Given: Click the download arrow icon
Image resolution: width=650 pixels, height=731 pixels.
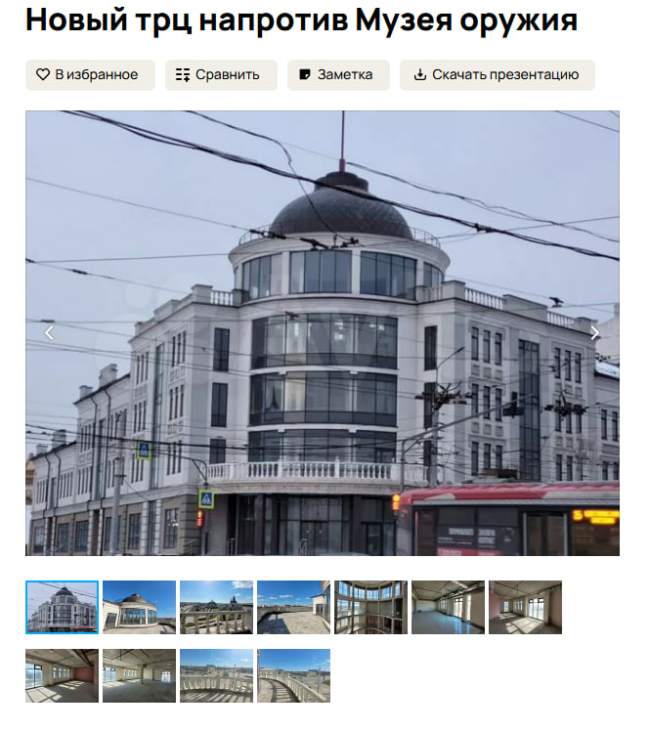Looking at the screenshot, I should tap(420, 75).
